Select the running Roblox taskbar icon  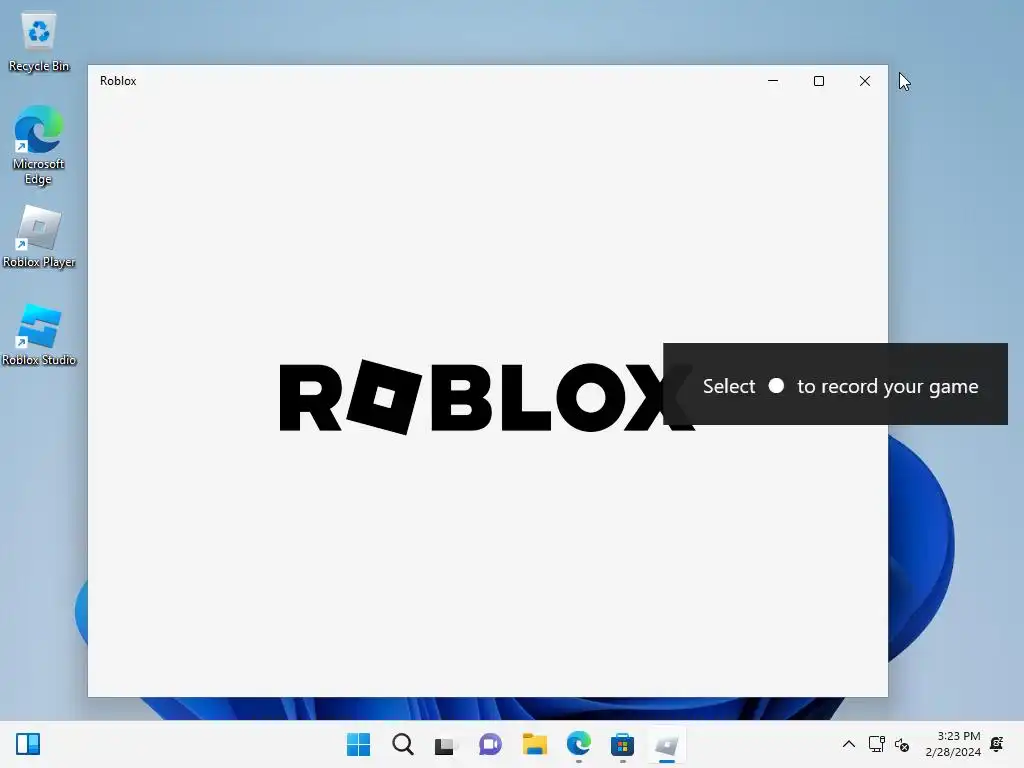coord(667,744)
